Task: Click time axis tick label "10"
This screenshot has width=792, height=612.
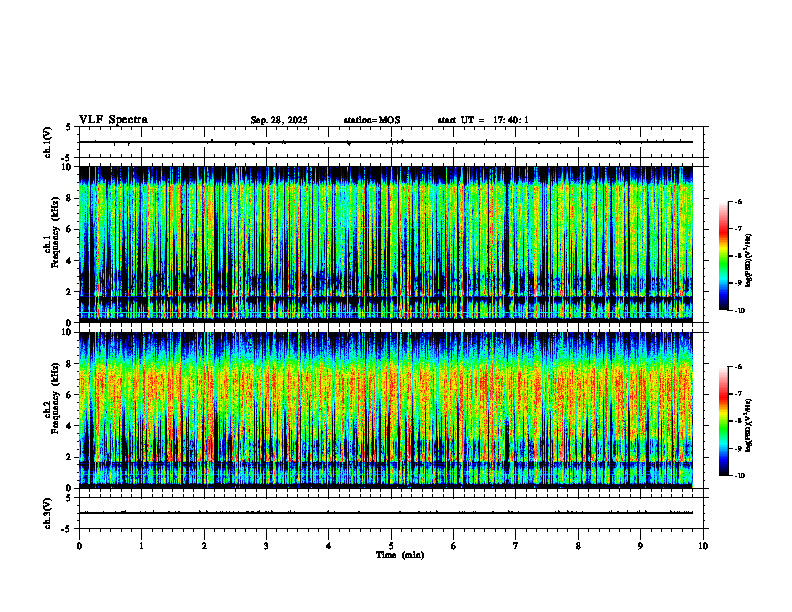Action: tap(703, 546)
